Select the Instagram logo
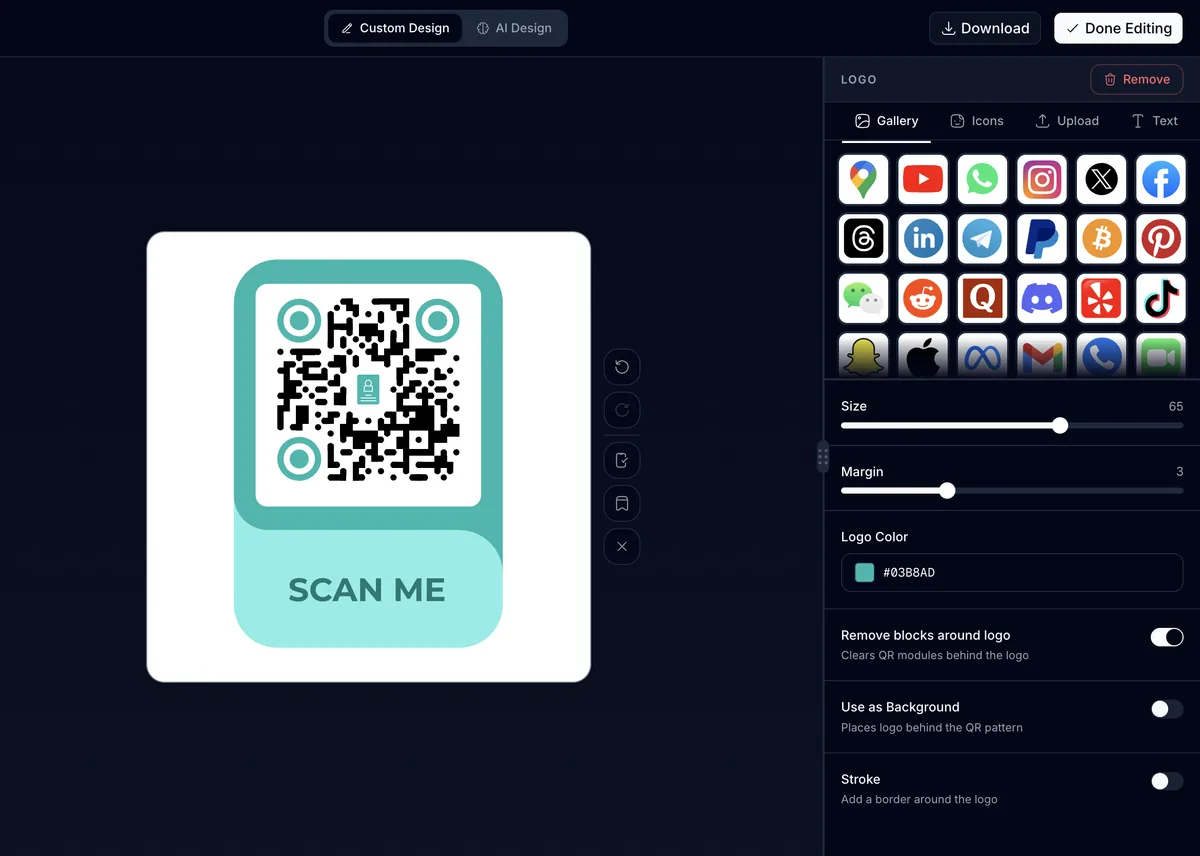 pyautogui.click(x=1042, y=180)
